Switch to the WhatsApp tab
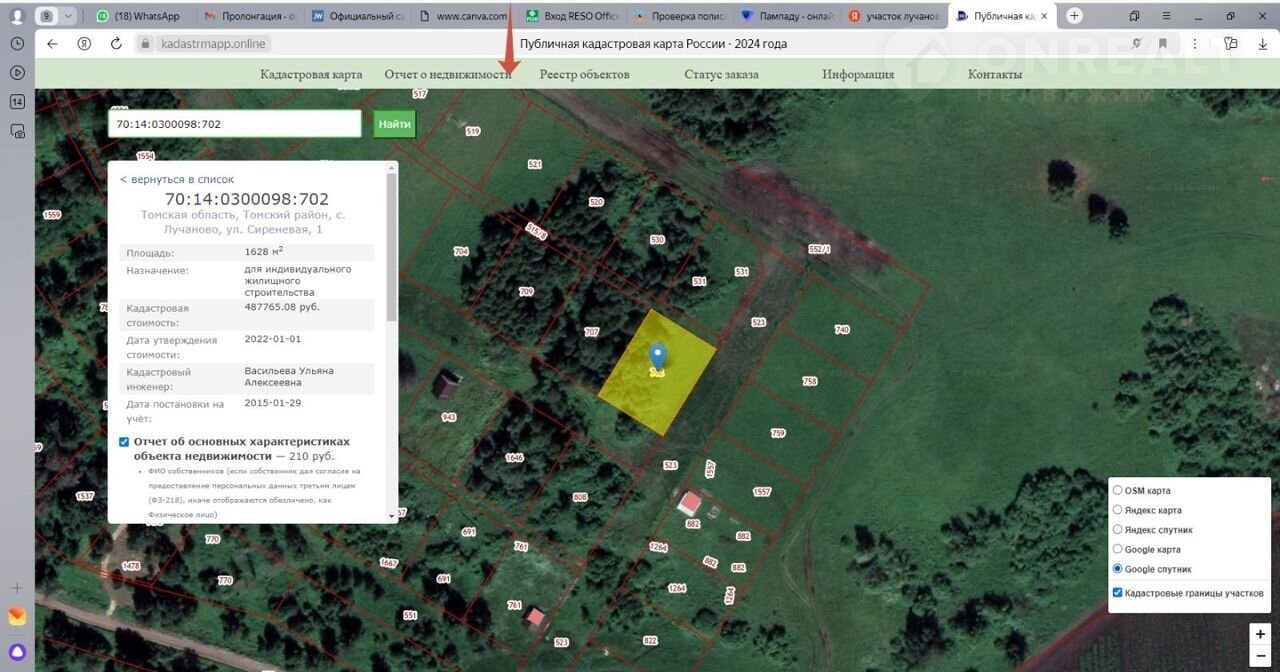Viewport: 1280px width, 672px height. (140, 16)
